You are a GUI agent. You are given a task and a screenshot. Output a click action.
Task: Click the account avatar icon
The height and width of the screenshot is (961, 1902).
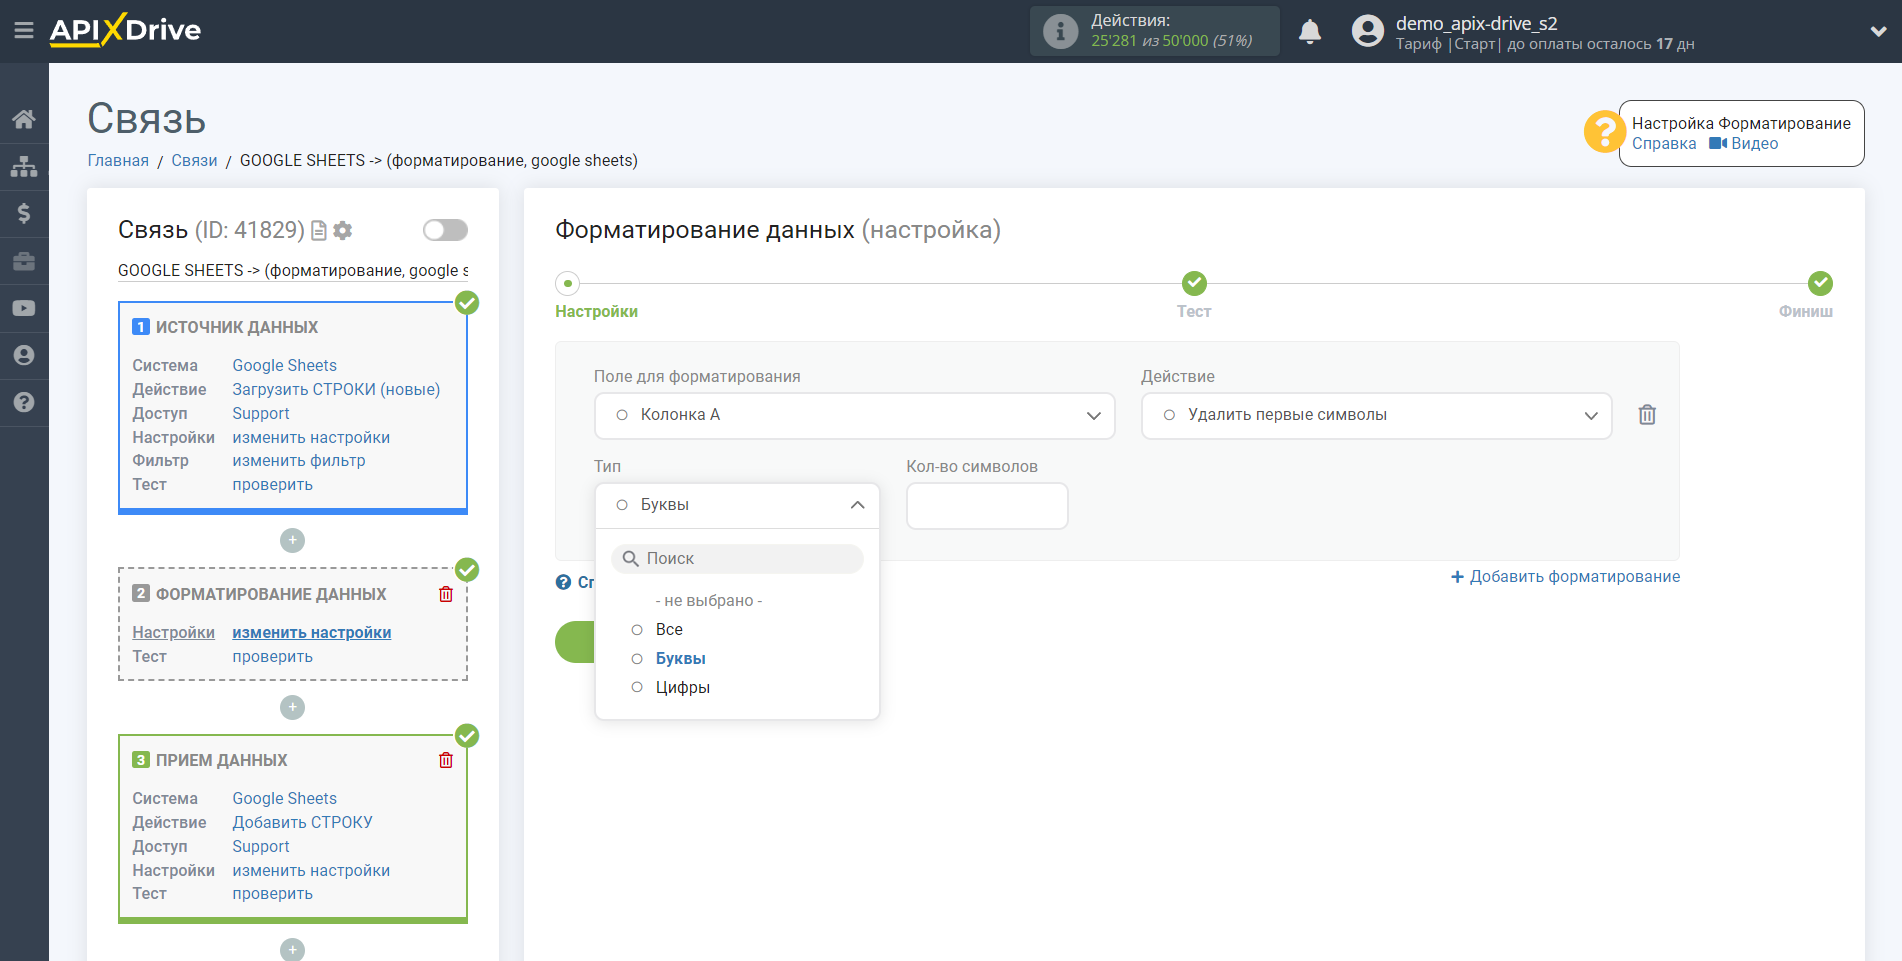click(x=1368, y=31)
